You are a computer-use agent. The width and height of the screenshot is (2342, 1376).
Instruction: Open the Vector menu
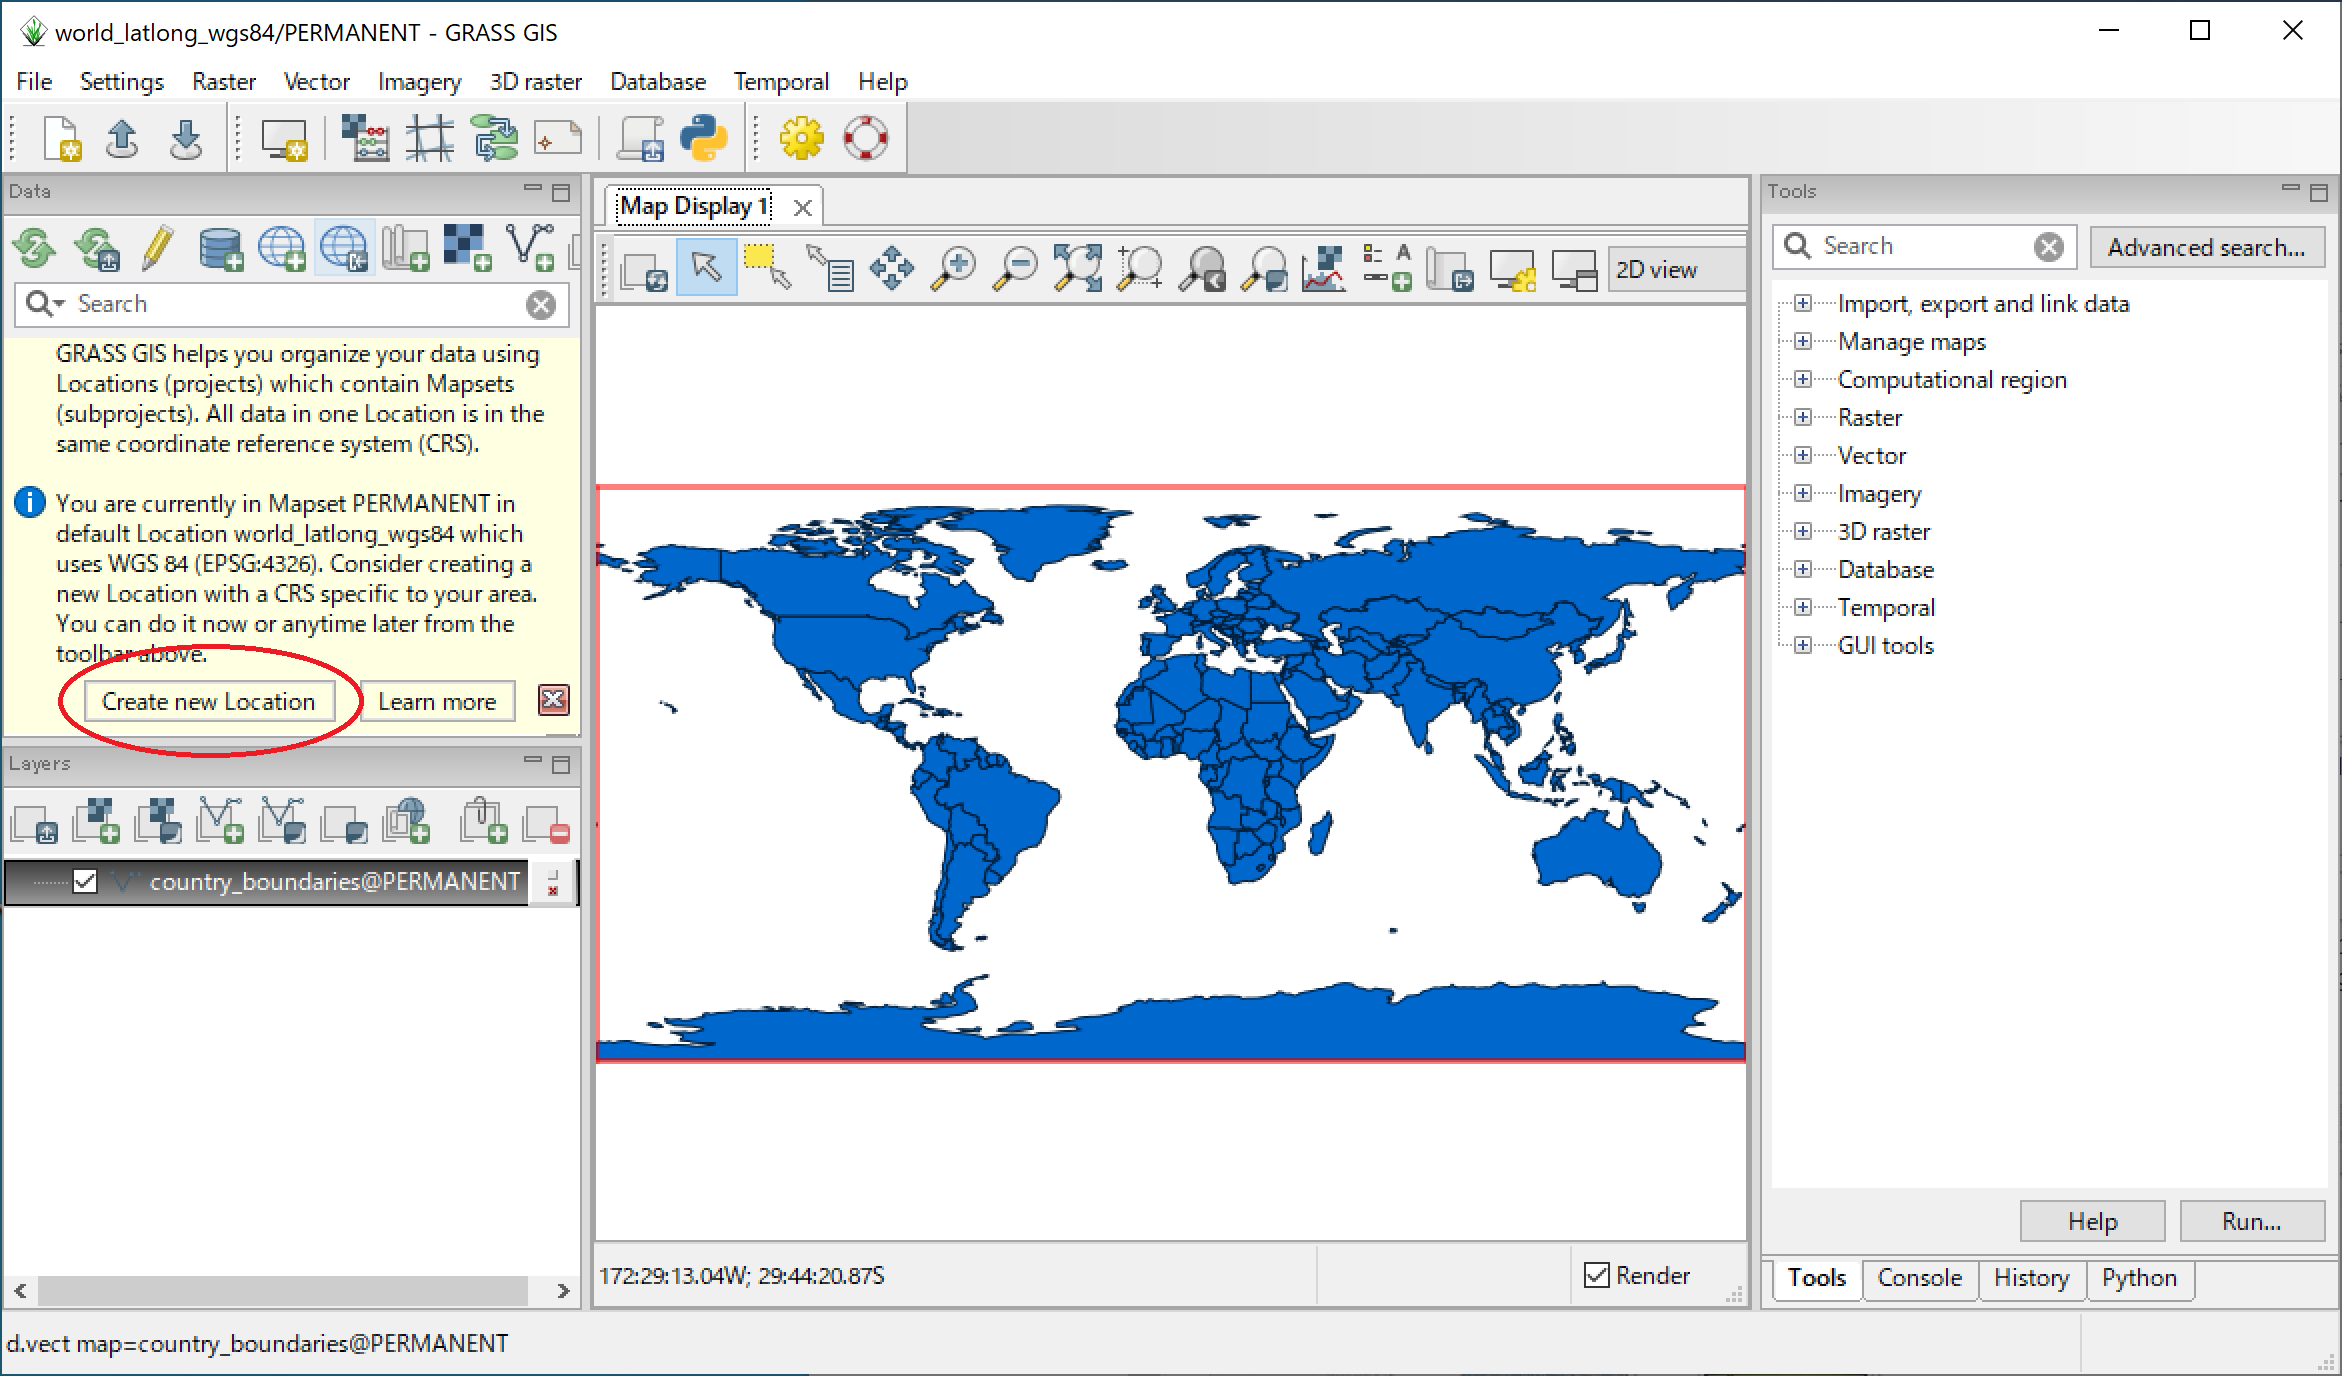[x=316, y=82]
